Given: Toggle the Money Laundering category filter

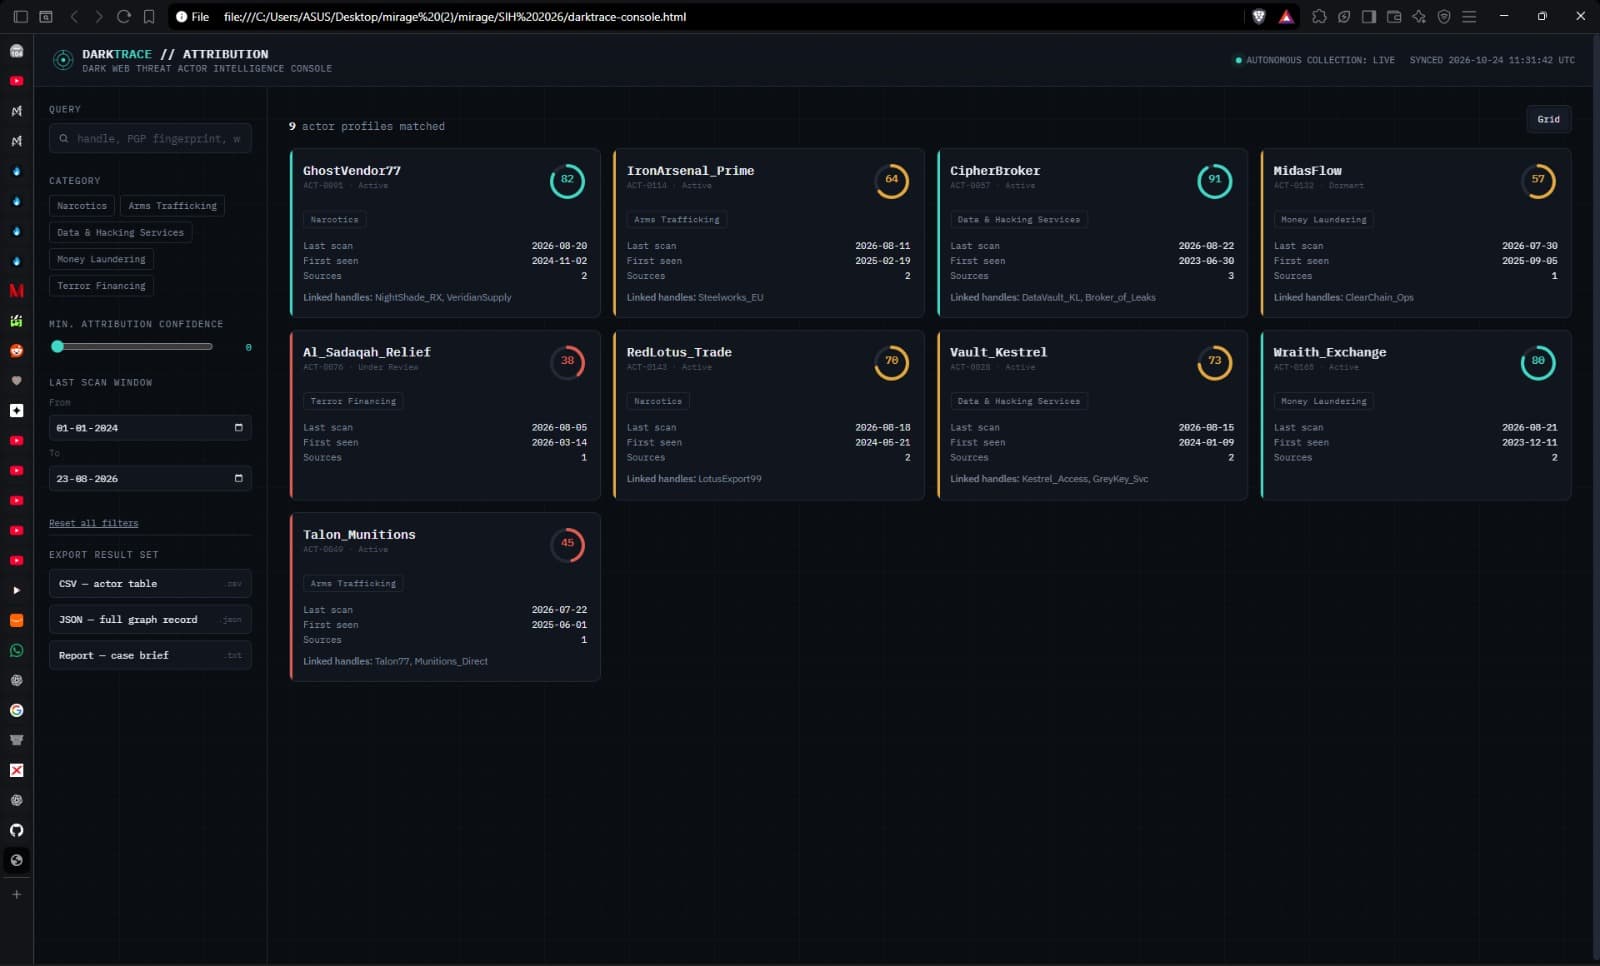Looking at the screenshot, I should point(101,259).
